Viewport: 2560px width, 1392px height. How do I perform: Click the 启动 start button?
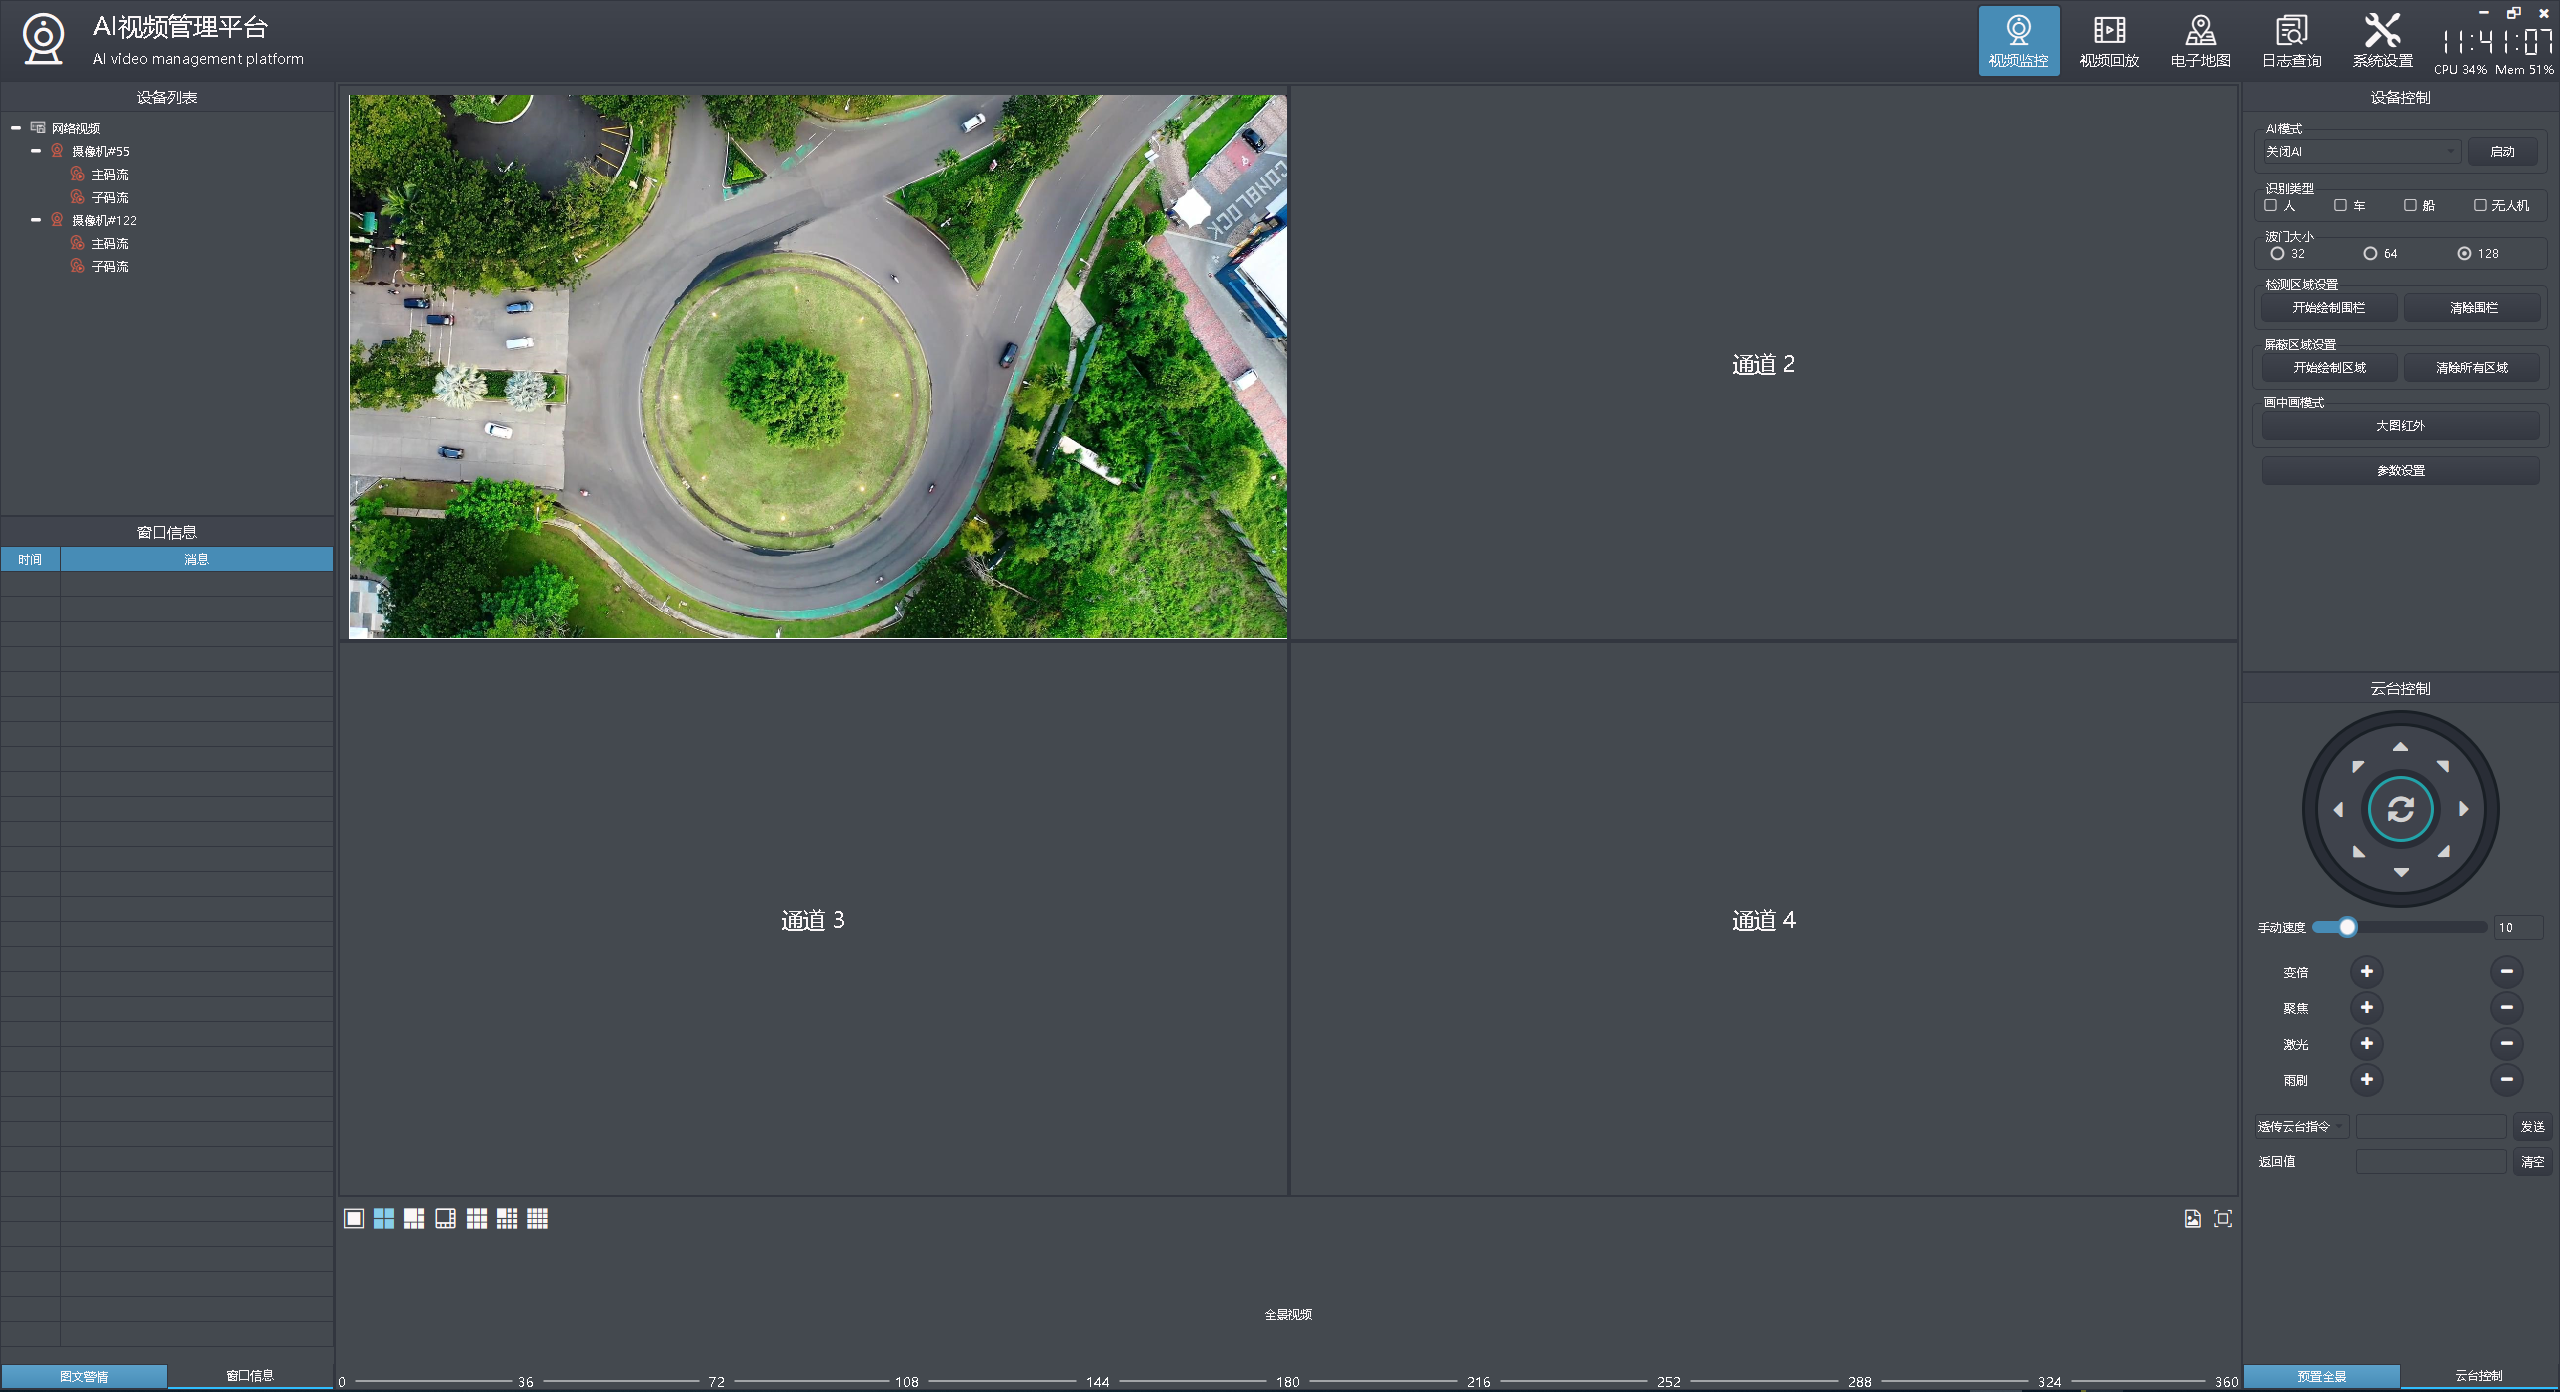2502,152
